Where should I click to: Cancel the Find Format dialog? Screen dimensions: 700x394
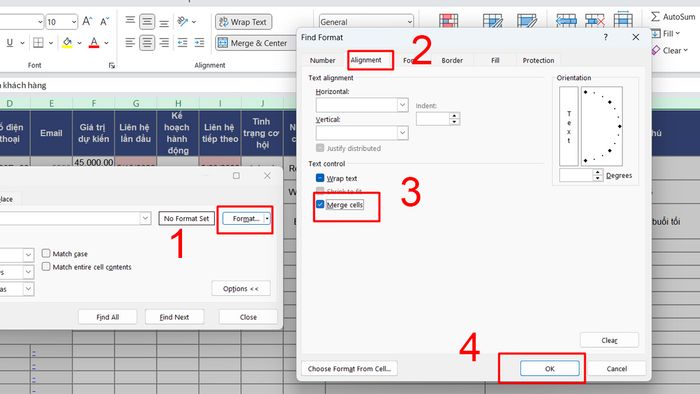point(617,369)
